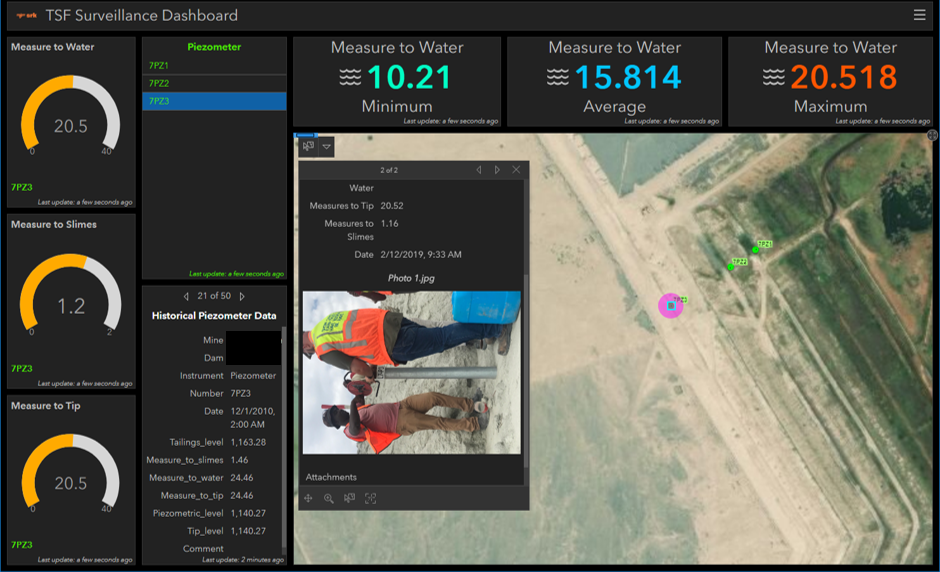940x572 pixels.
Task: Open the Photo 1.jpg attachment image
Action: tap(411, 372)
